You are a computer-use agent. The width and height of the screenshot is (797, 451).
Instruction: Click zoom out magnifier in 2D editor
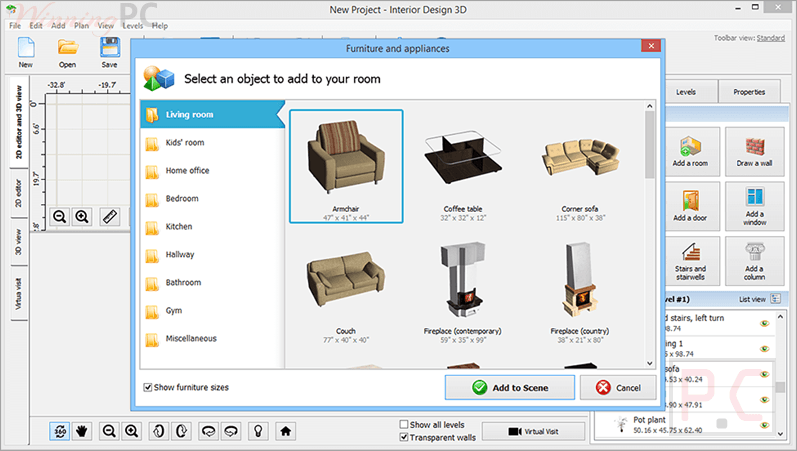click(x=59, y=217)
